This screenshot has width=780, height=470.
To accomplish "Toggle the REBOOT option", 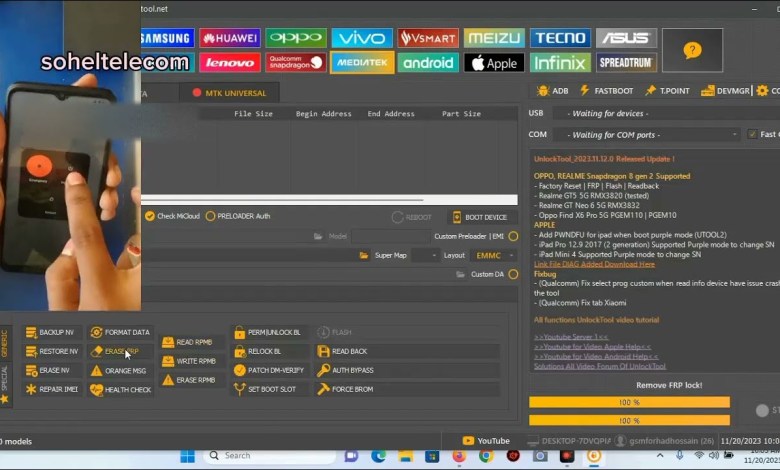I will pyautogui.click(x=411, y=217).
